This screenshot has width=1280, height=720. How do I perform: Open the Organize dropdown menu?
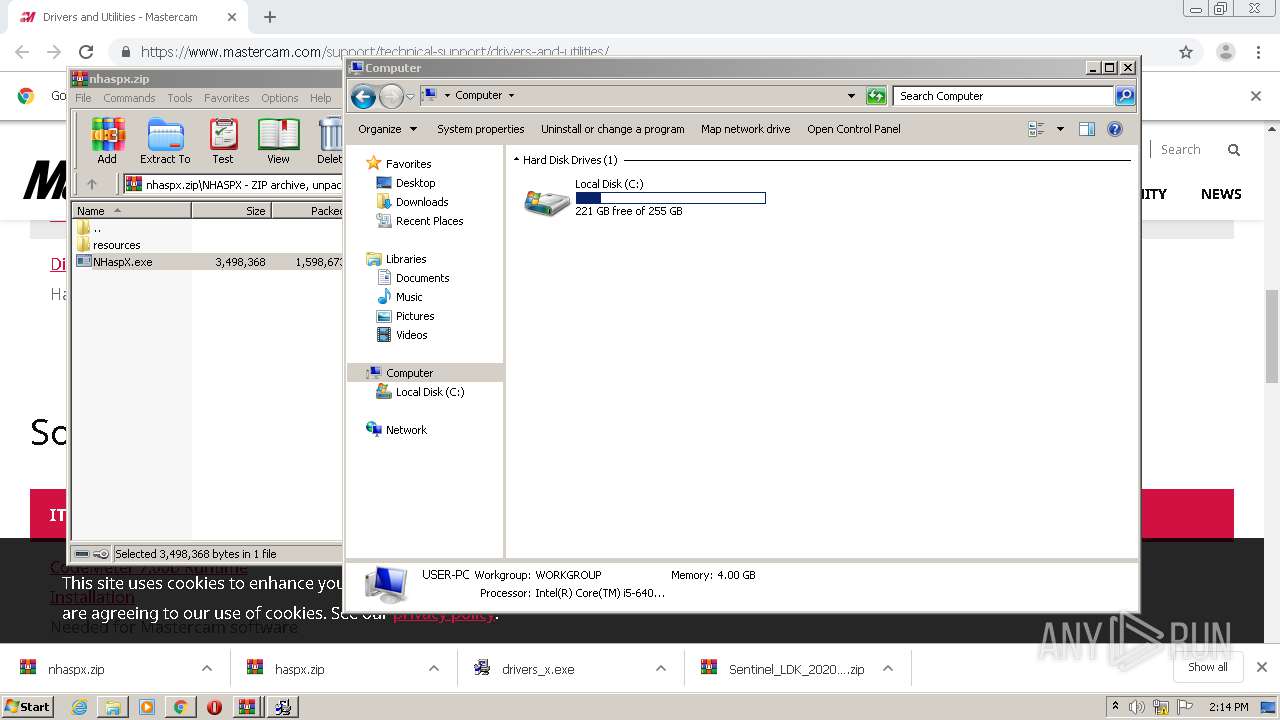(x=387, y=129)
